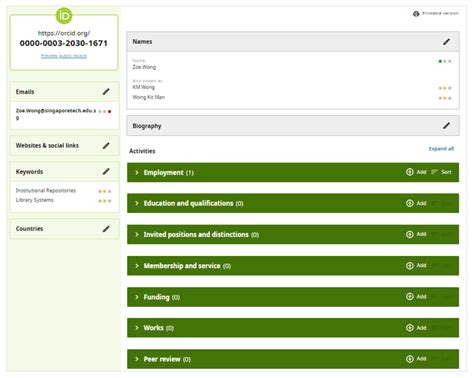Click the name Wong Kit Man
The width and height of the screenshot is (474, 378).
[149, 97]
